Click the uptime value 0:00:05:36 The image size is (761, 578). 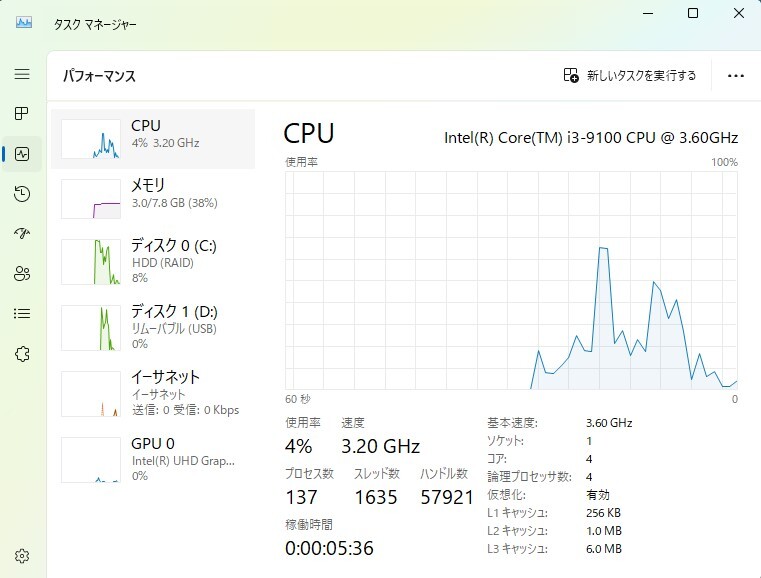click(x=329, y=548)
